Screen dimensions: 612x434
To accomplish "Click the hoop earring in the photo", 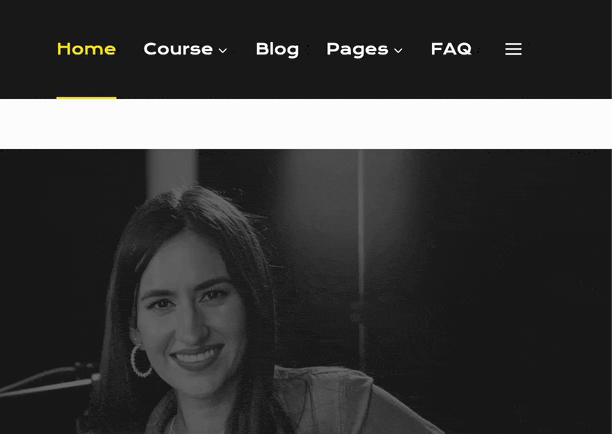I will pyautogui.click(x=141, y=361).
